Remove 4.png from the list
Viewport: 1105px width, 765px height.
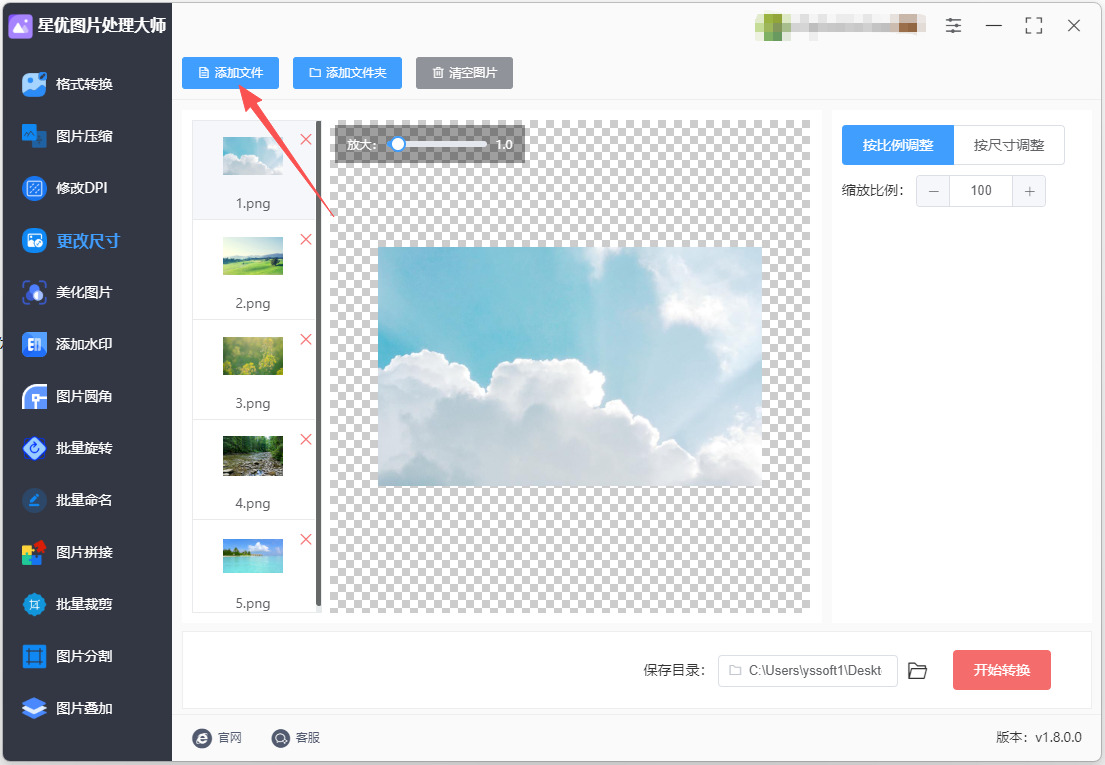pyautogui.click(x=306, y=440)
